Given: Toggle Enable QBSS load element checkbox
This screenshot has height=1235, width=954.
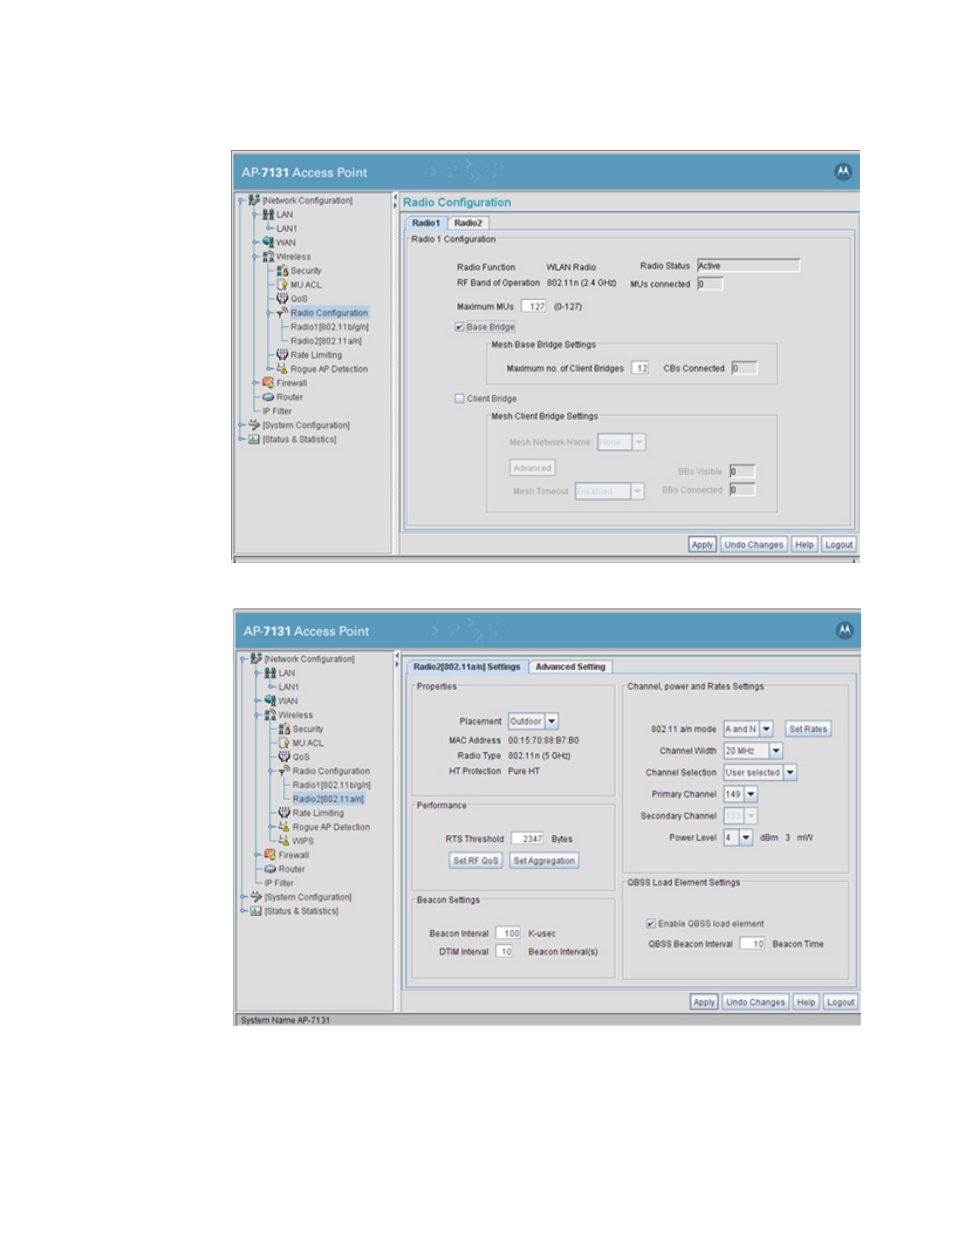Looking at the screenshot, I should click(x=651, y=923).
